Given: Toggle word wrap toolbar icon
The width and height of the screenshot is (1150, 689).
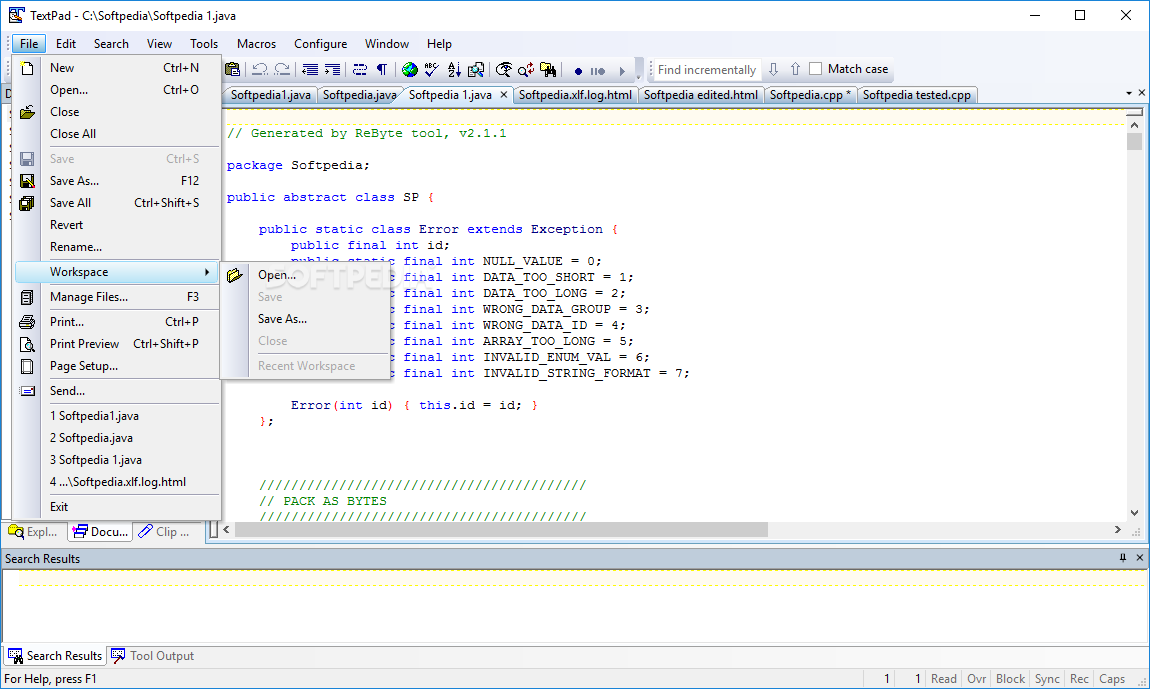Looking at the screenshot, I should coord(359,69).
